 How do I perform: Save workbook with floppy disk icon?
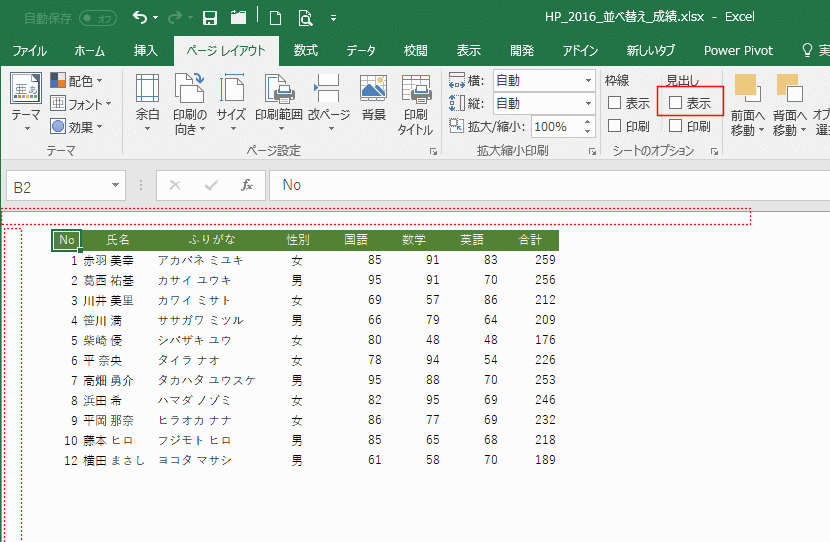pos(210,18)
